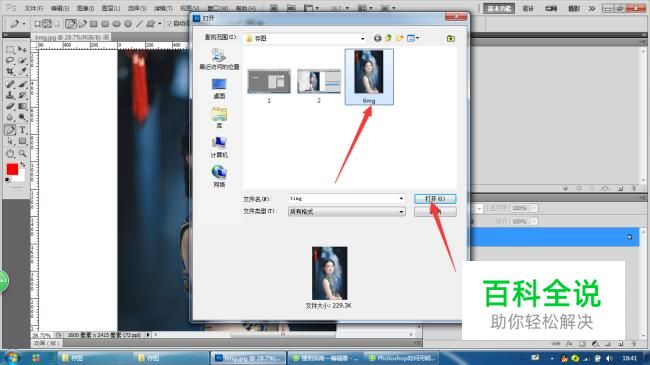Go to 桌面 in dialog sidebar
This screenshot has width=650, height=365.
pyautogui.click(x=219, y=88)
